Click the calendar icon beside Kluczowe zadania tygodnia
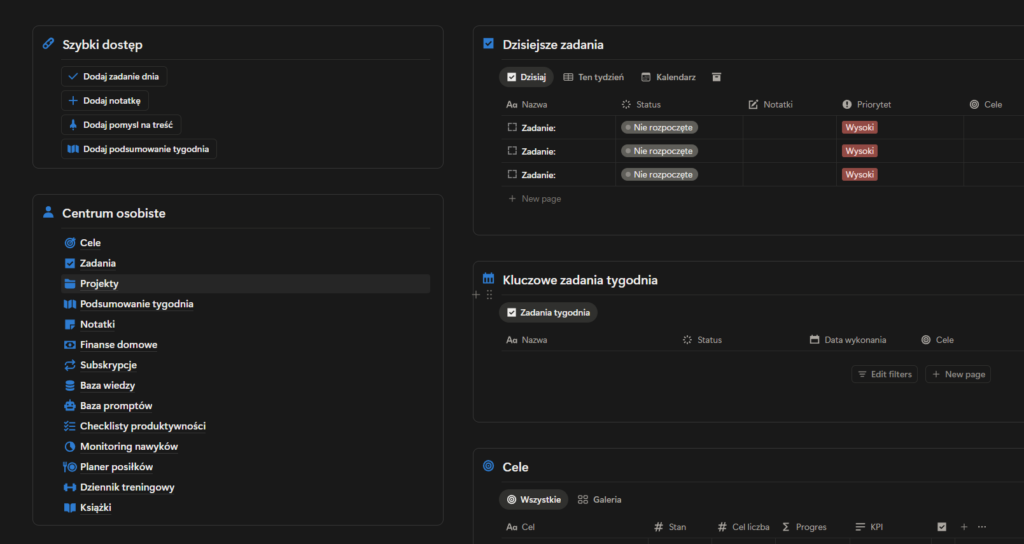 click(x=488, y=278)
